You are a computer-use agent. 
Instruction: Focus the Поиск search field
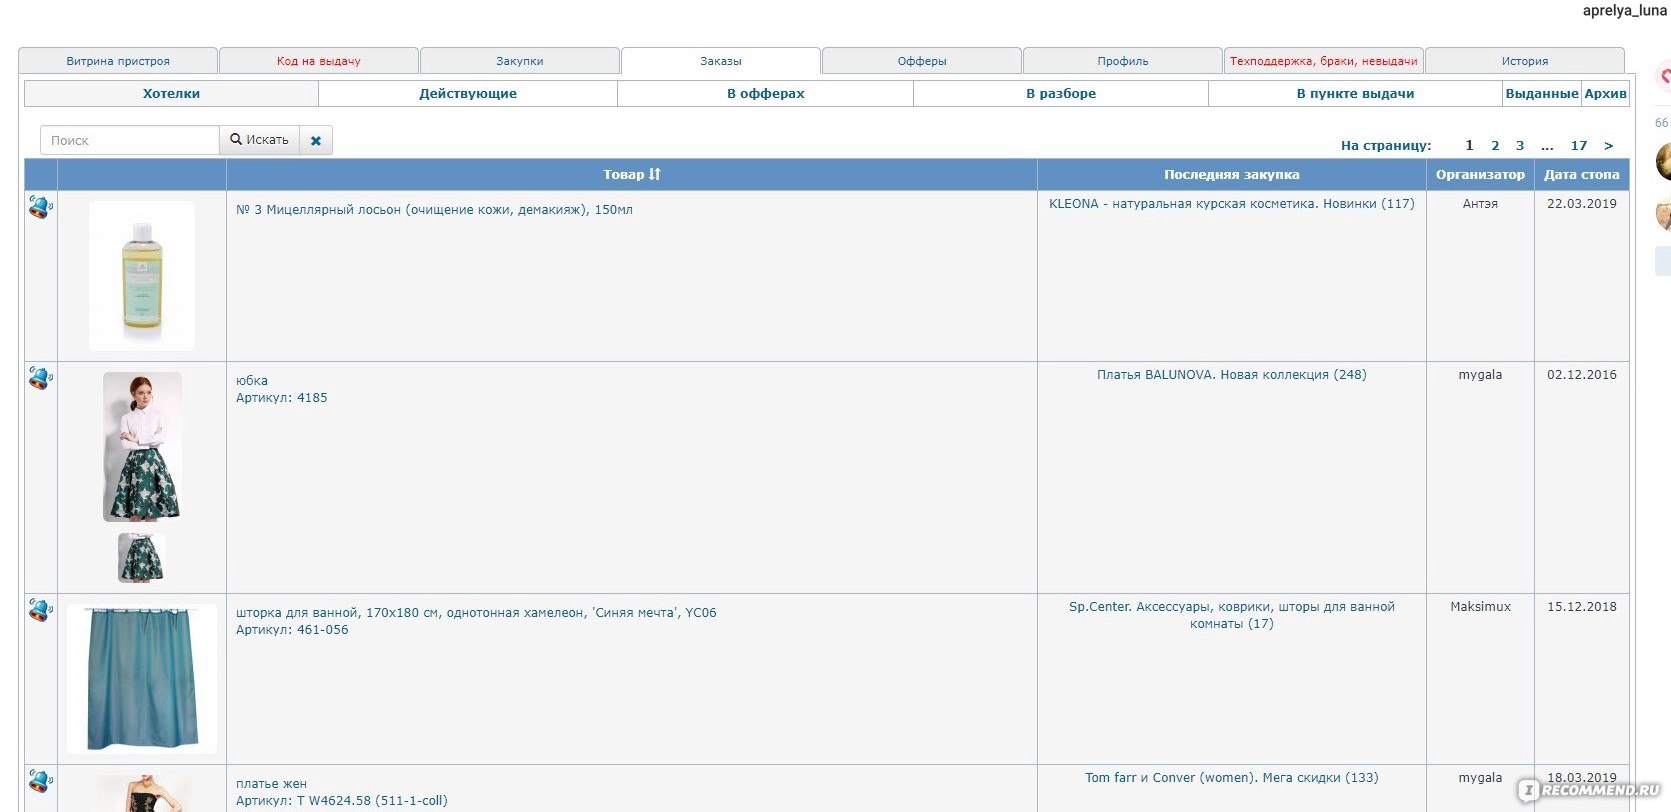tap(130, 140)
